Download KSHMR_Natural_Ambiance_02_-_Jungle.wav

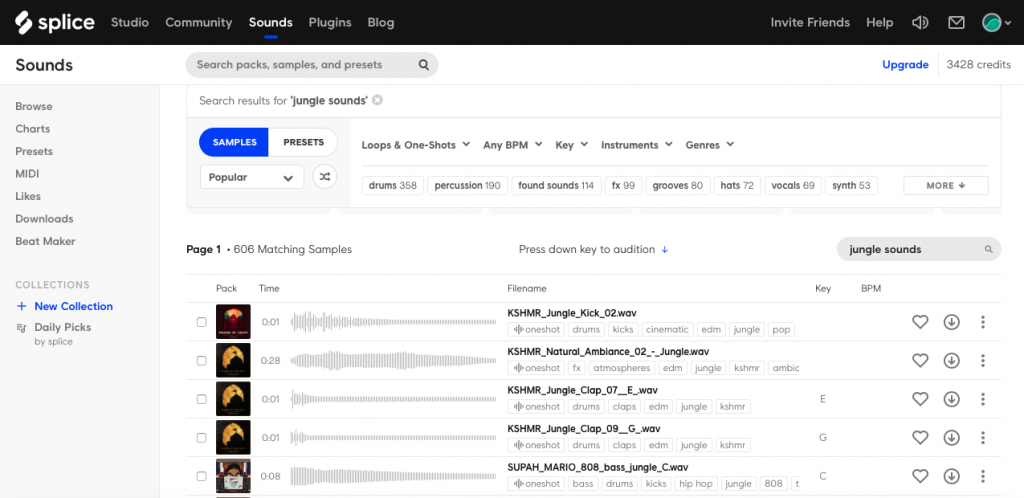(x=952, y=360)
